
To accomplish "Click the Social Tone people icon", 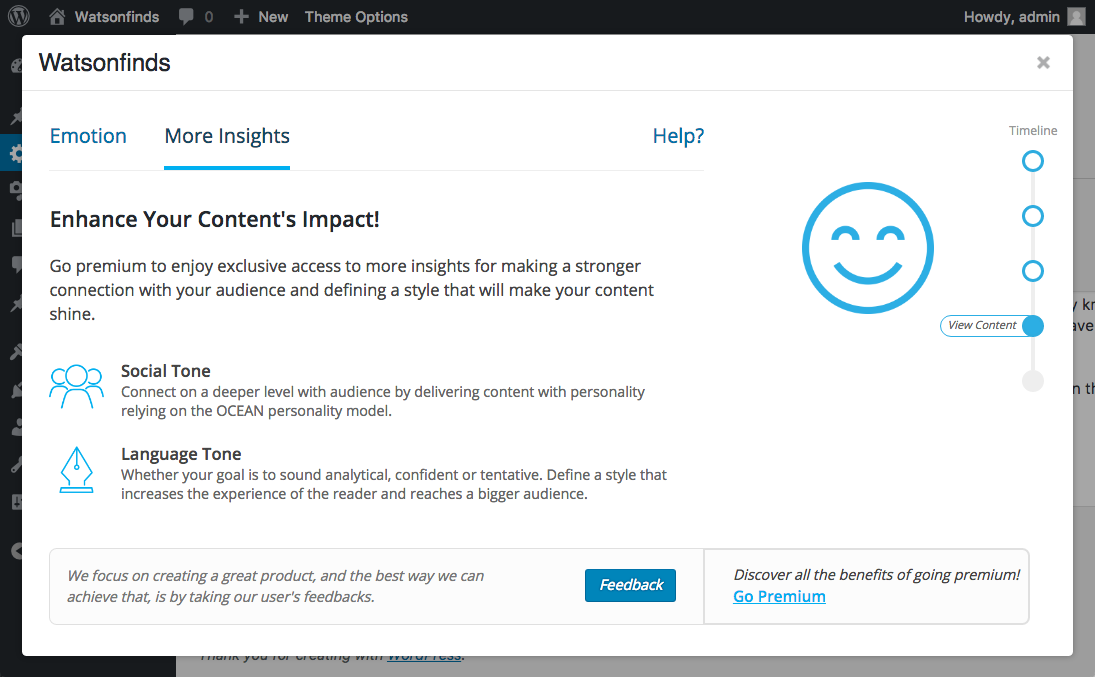I will pos(77,386).
